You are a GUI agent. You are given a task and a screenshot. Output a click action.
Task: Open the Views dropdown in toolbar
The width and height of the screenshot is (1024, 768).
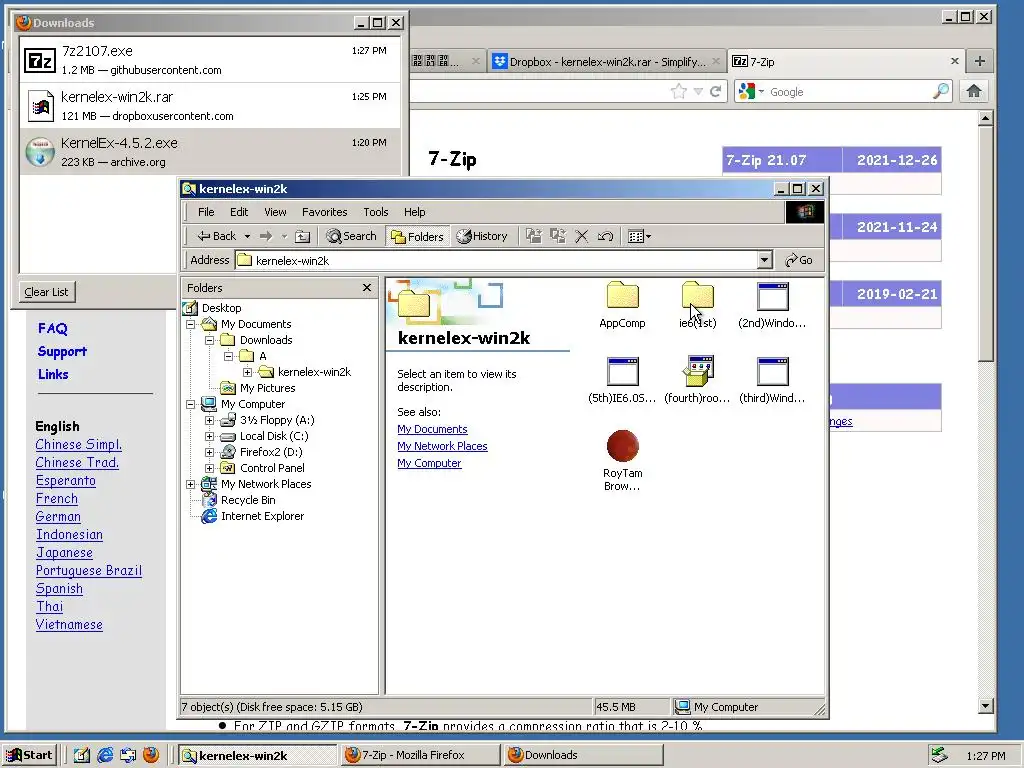pyautogui.click(x=639, y=236)
